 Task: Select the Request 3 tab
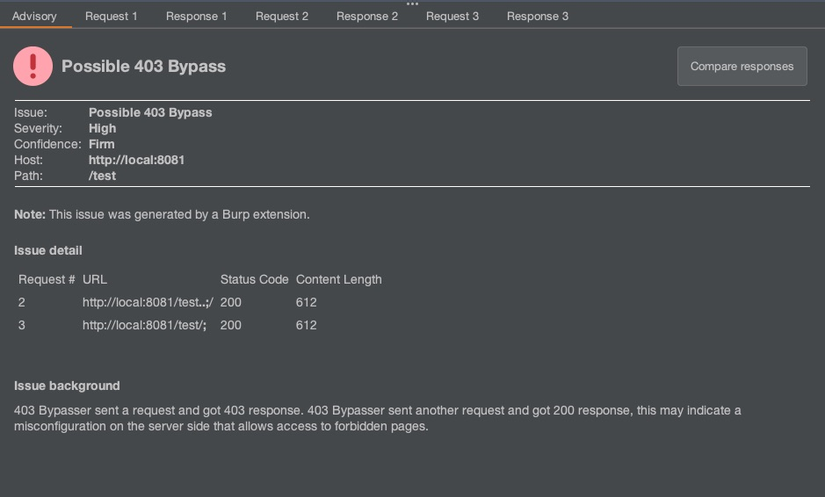452,16
